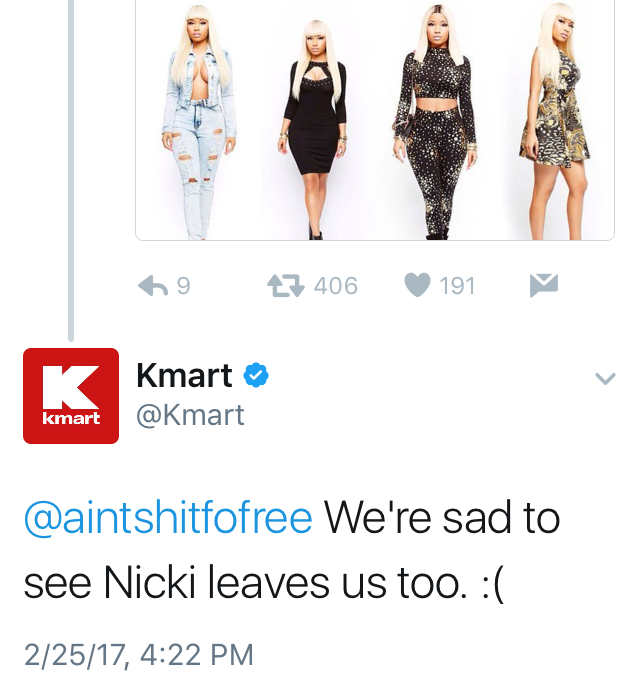Tap the black dress outfit in photo
This screenshot has width=633, height=690.
[314, 130]
